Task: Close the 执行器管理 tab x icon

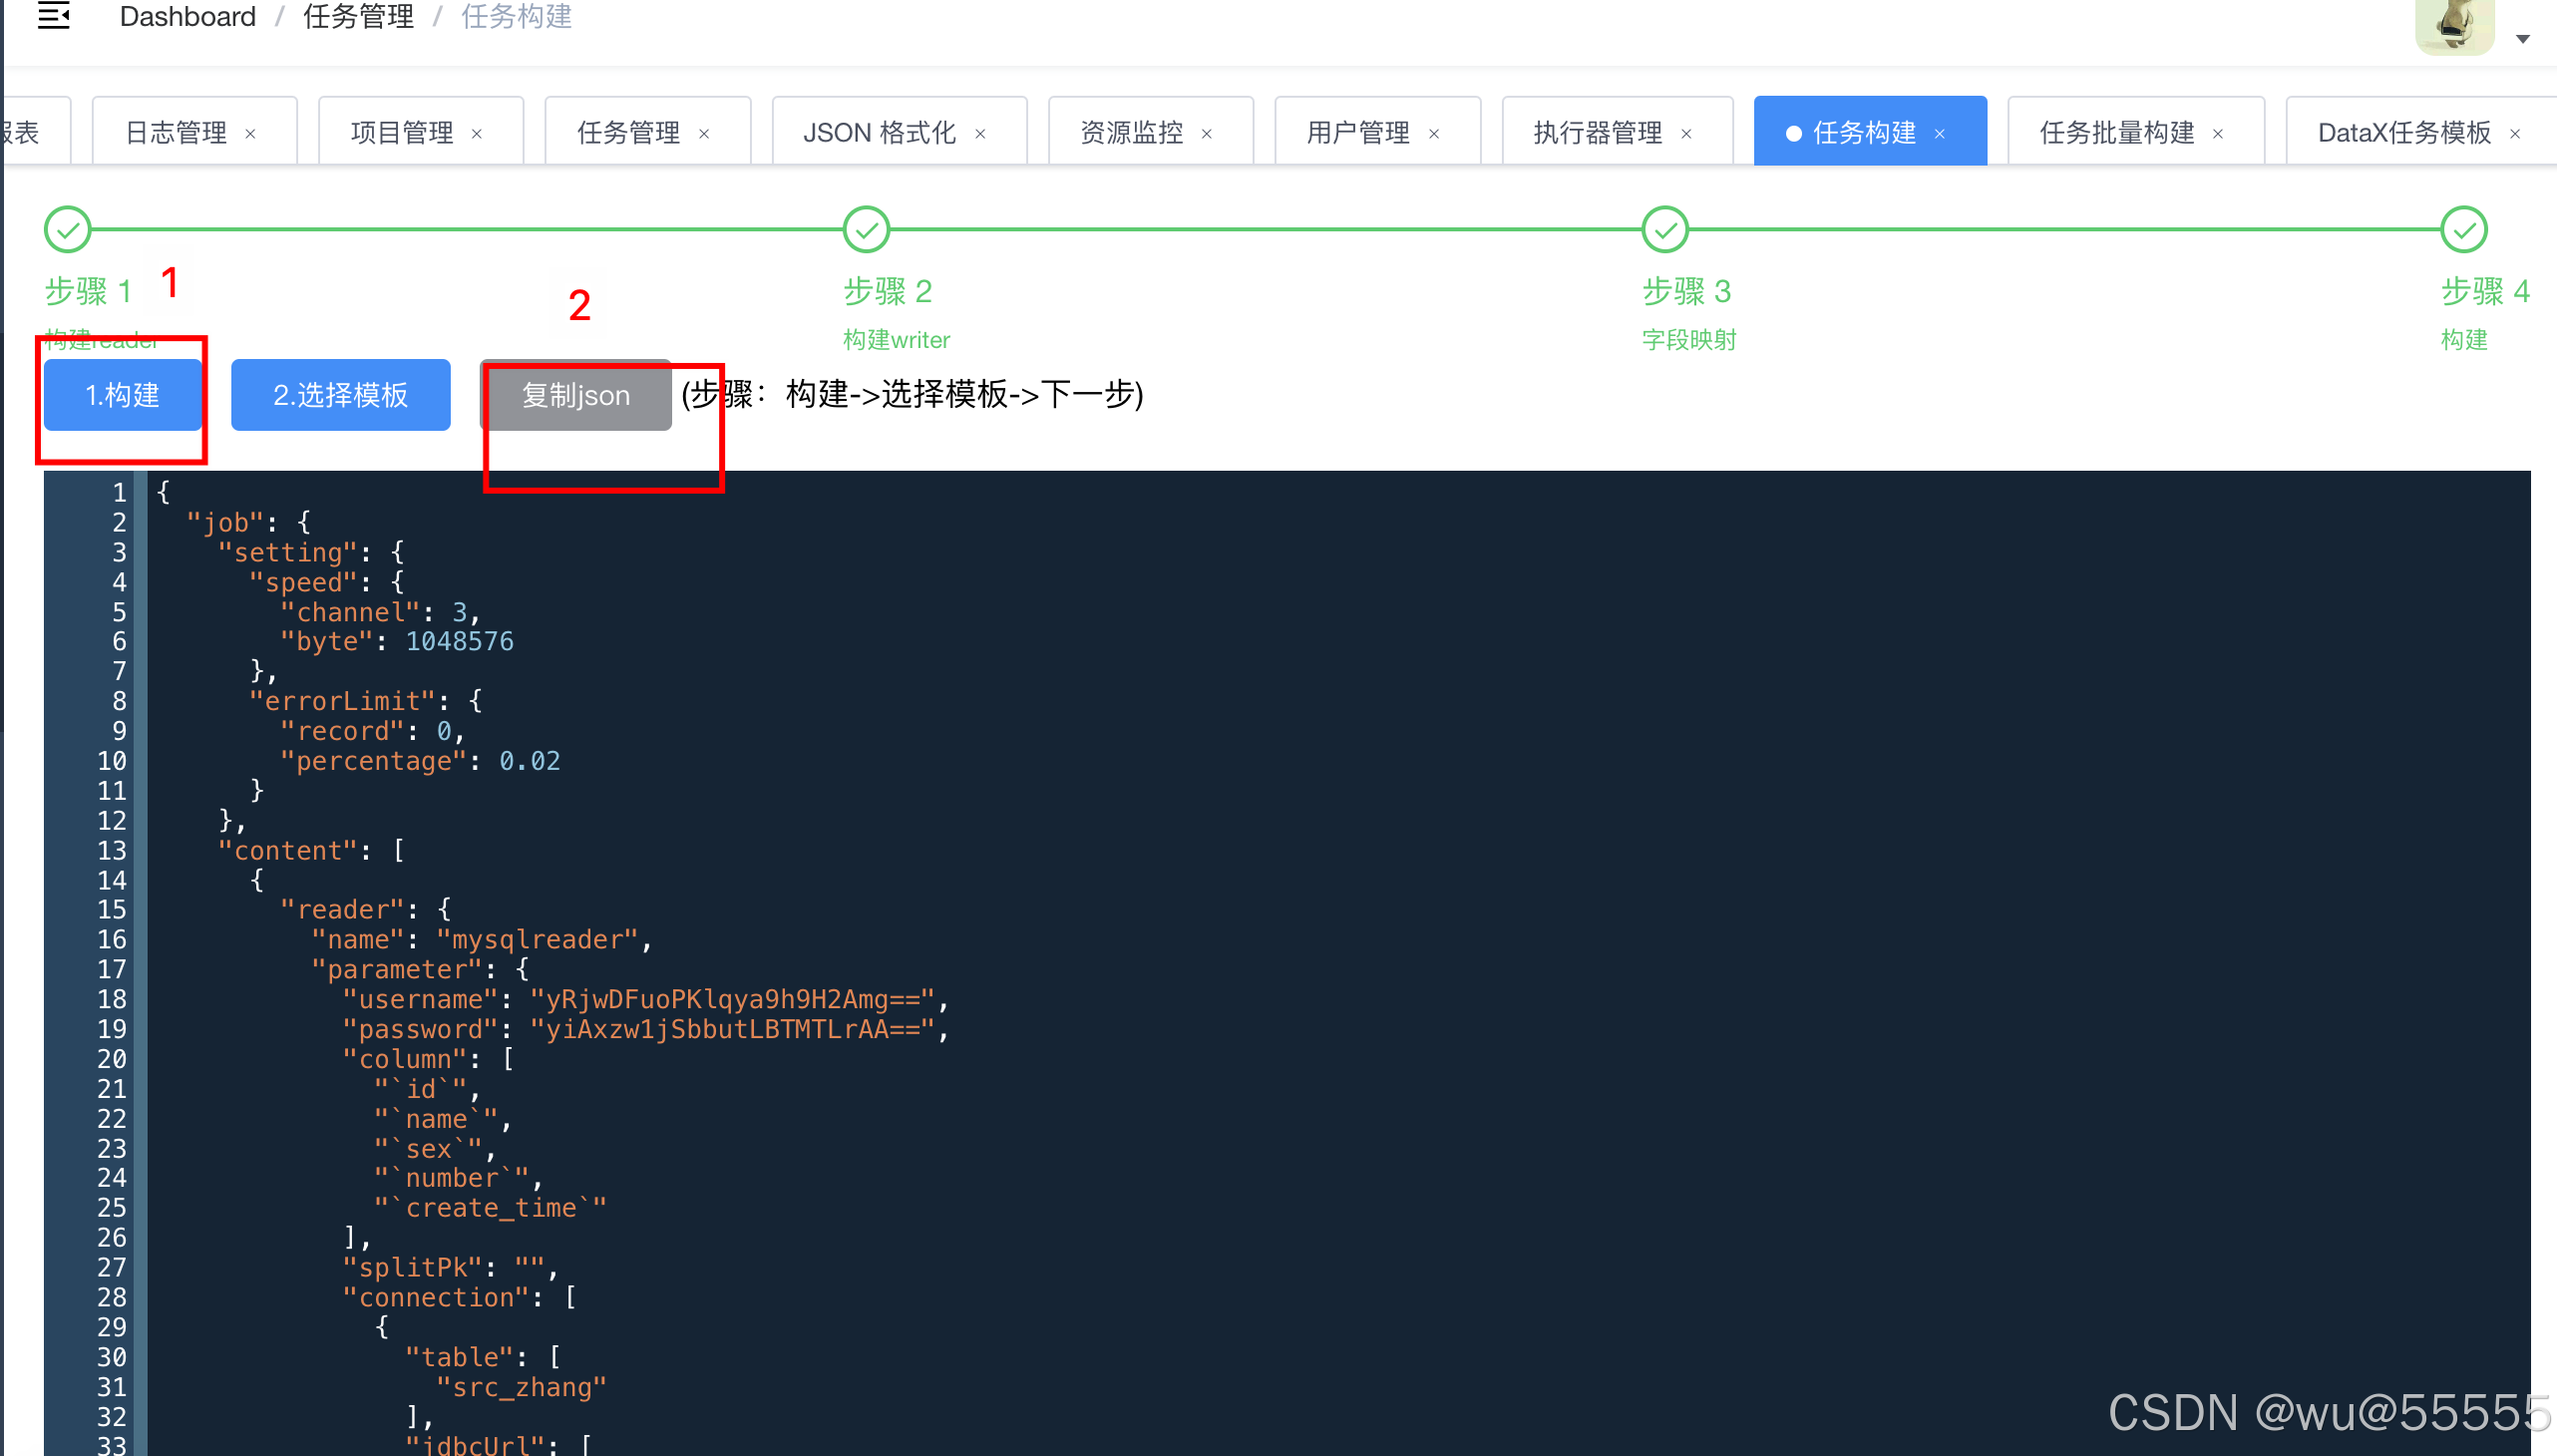Action: tap(1687, 134)
